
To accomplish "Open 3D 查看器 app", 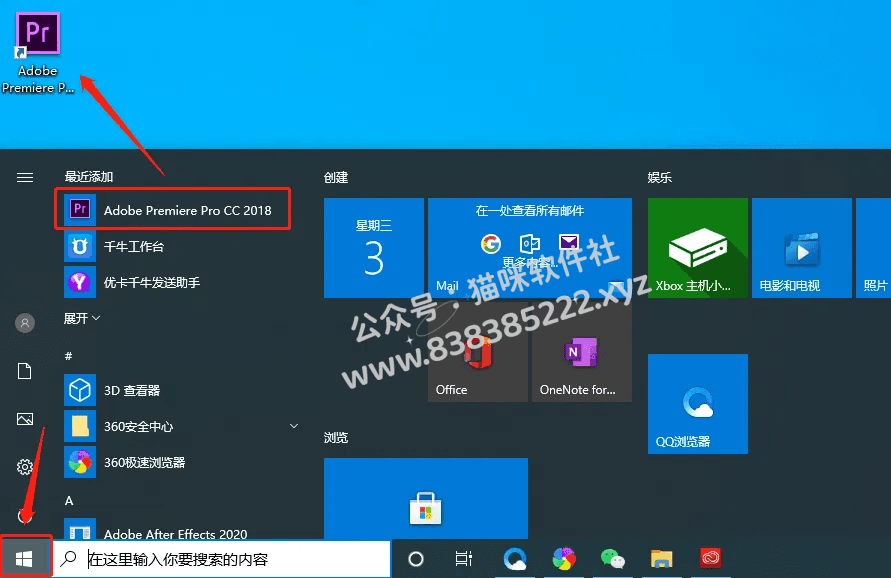I will tap(176, 390).
